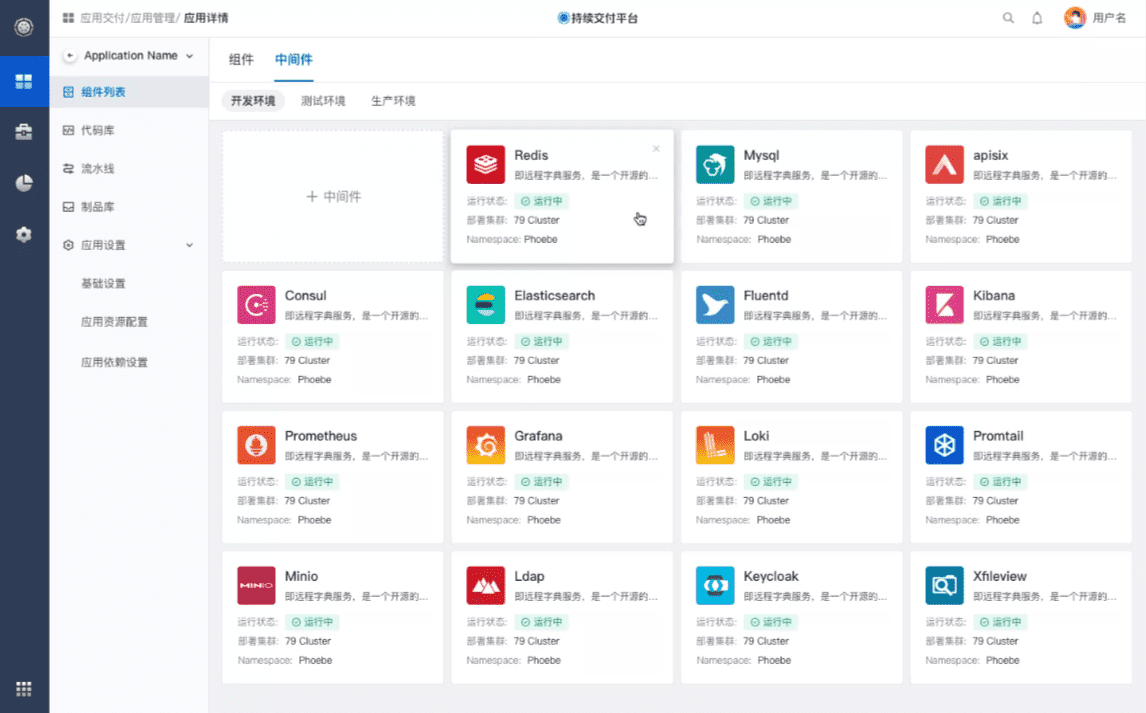Click the Redis middleware icon
The height and width of the screenshot is (713, 1146).
click(x=485, y=164)
